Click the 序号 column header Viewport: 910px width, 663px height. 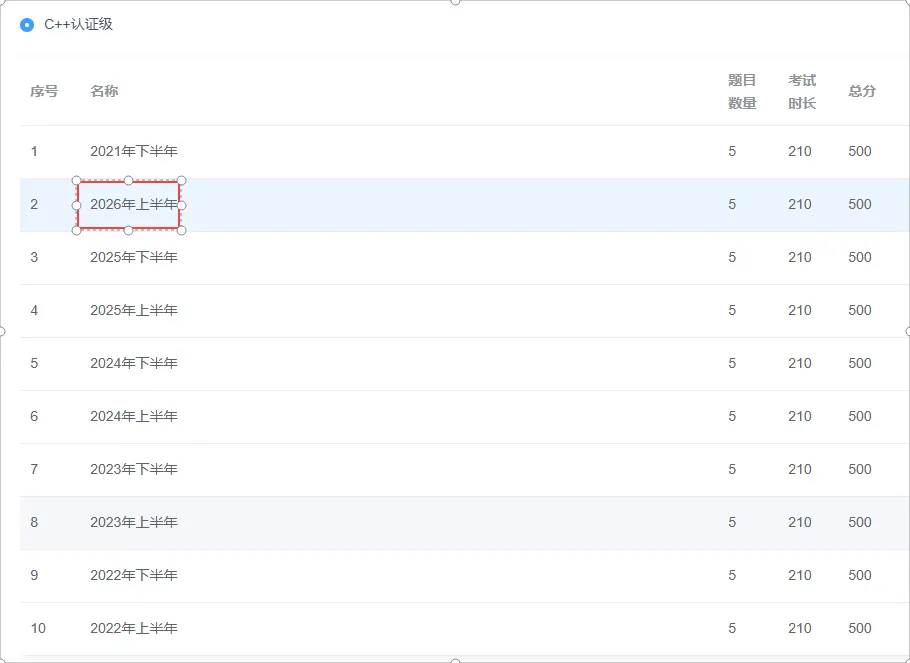pyautogui.click(x=44, y=91)
